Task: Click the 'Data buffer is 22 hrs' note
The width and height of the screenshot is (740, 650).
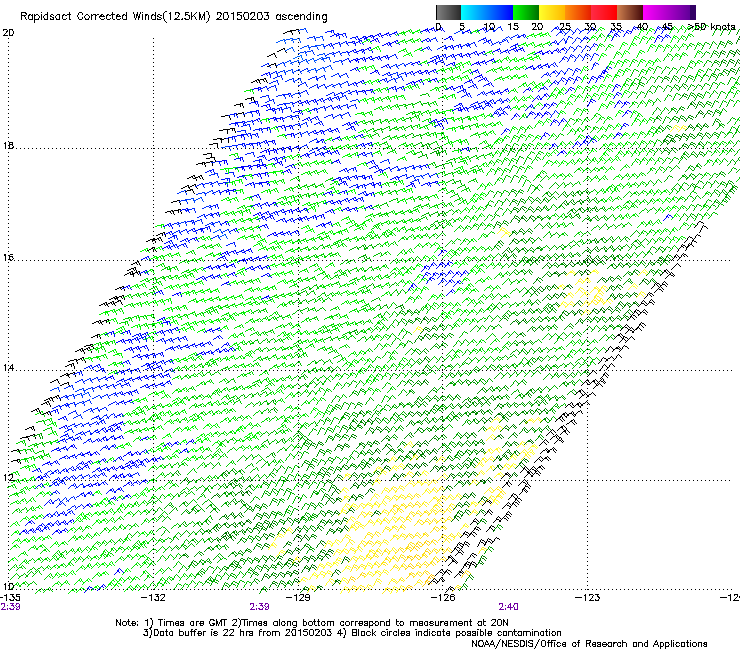Action: click(239, 633)
